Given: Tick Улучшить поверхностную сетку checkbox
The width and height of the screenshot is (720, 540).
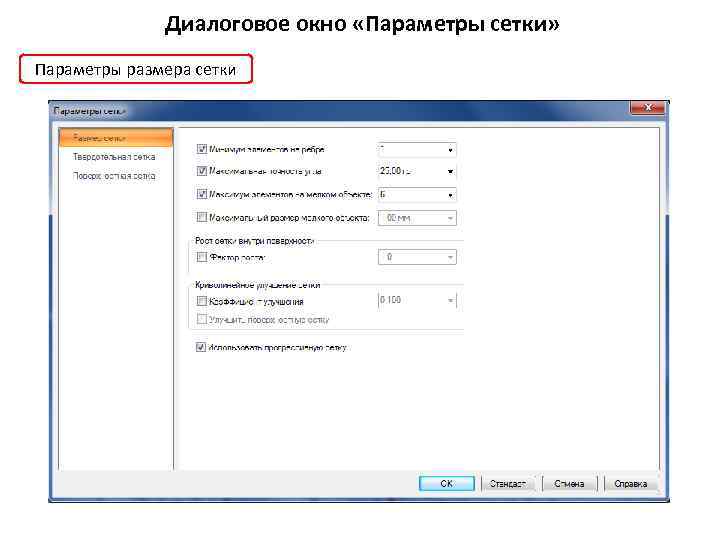Looking at the screenshot, I should 202,319.
